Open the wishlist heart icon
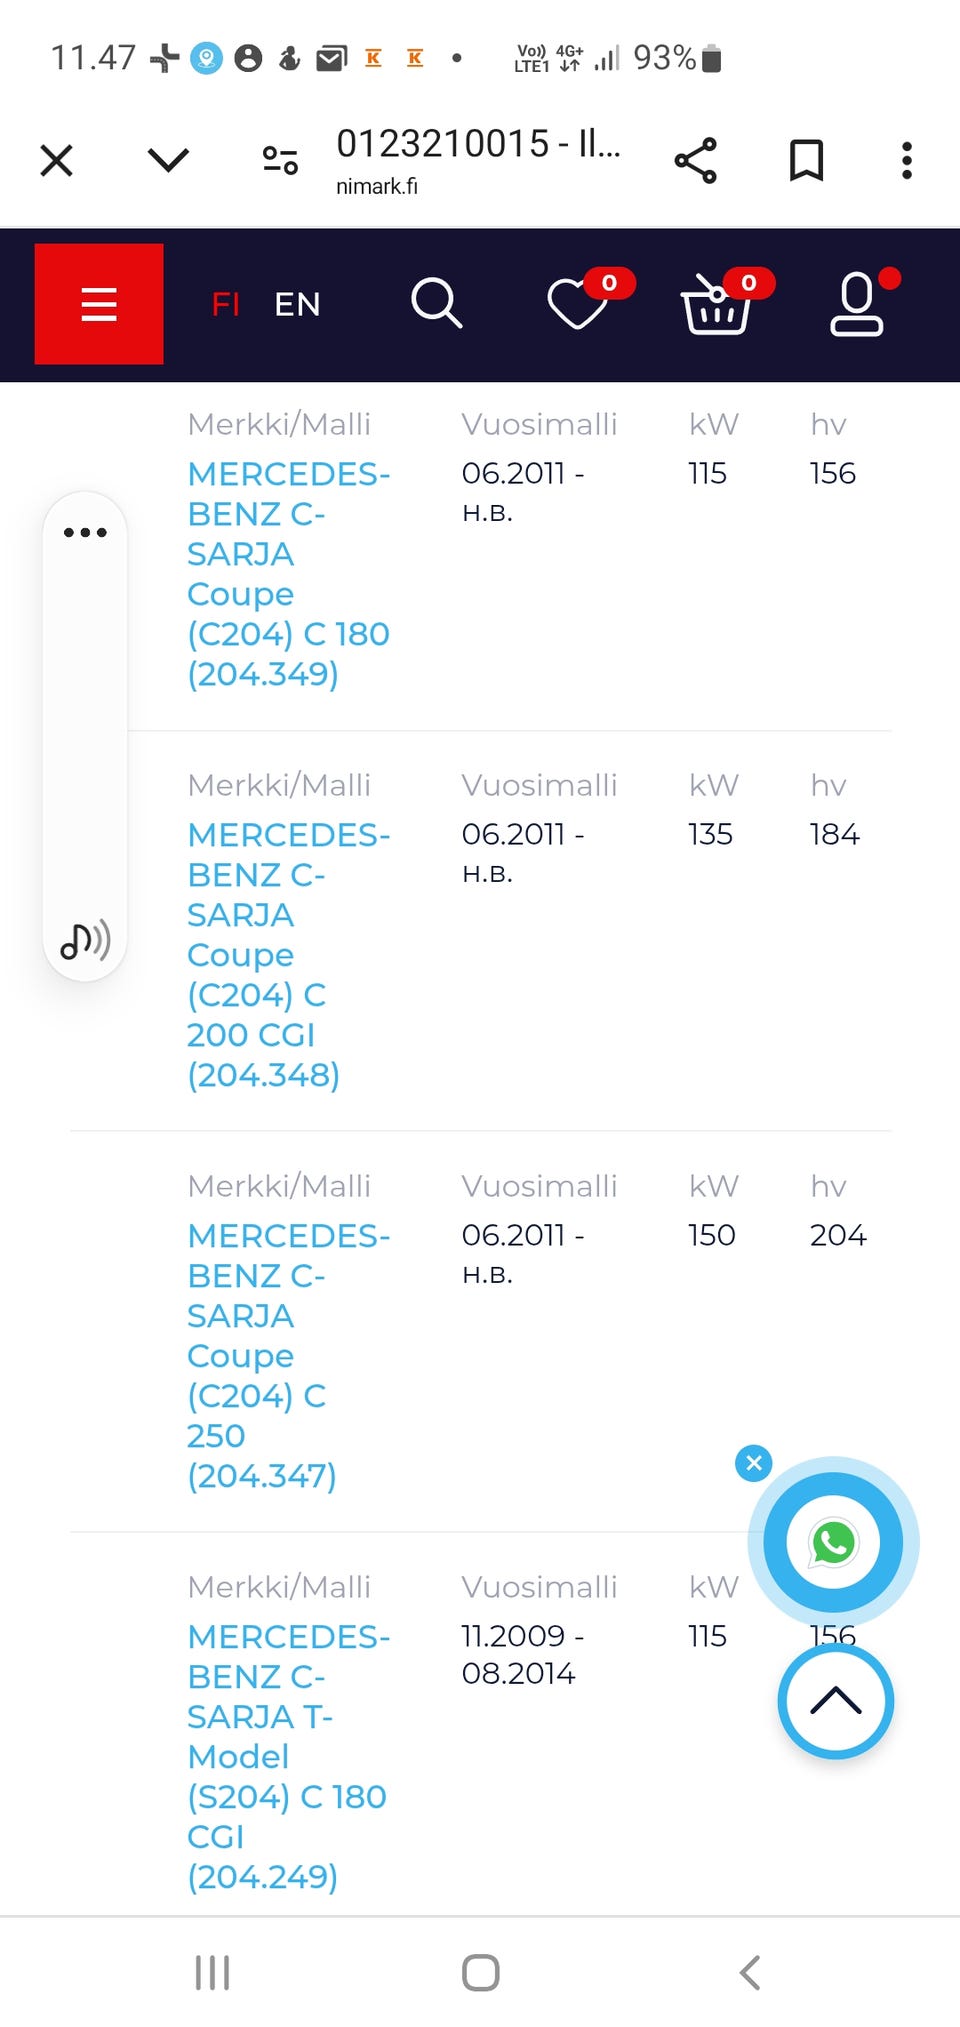The width and height of the screenshot is (960, 2027). coord(578,303)
